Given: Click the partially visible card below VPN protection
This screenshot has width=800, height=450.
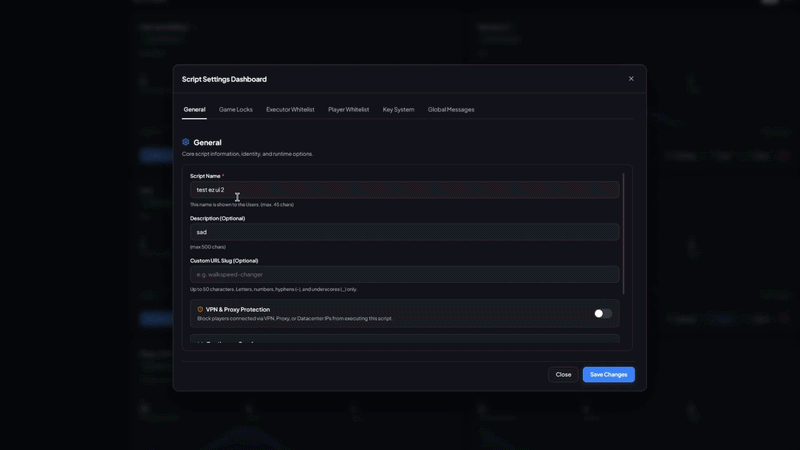Looking at the screenshot, I should pos(405,339).
